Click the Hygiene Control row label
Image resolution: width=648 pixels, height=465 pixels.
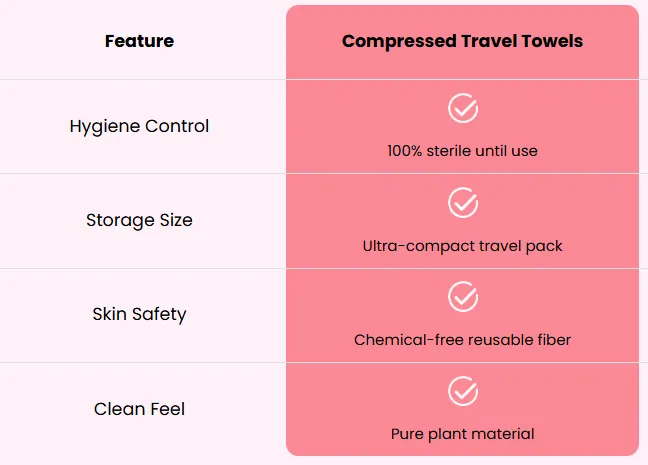pyautogui.click(x=139, y=126)
